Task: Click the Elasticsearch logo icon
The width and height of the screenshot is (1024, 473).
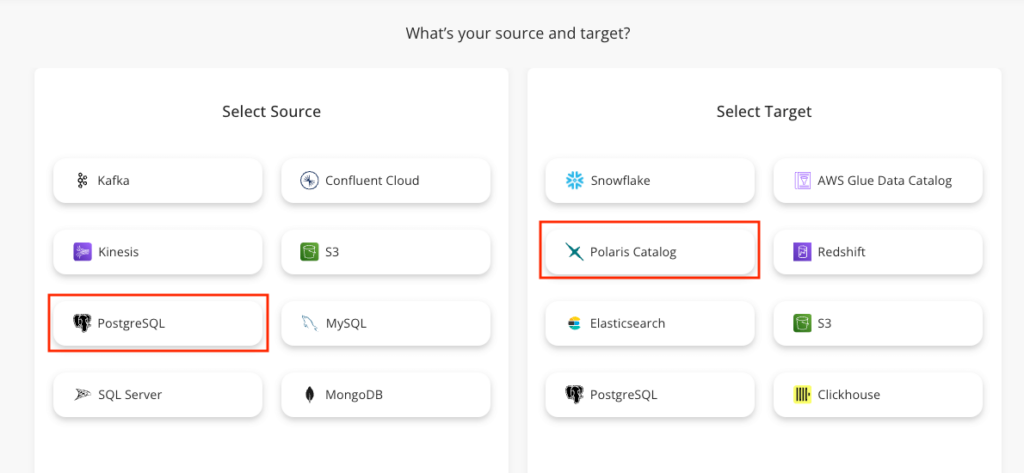Action: coord(574,323)
